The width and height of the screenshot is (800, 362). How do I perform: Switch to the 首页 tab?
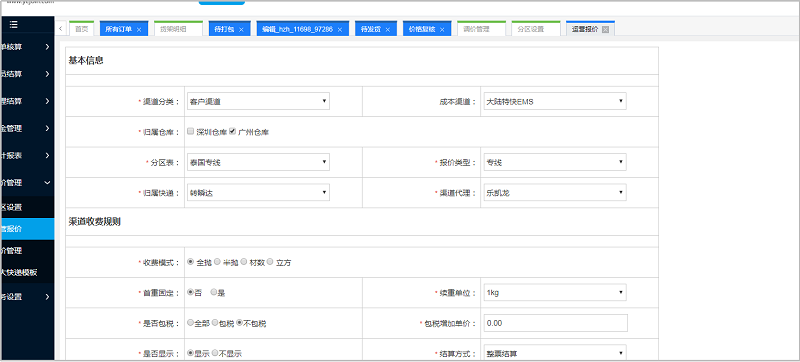[x=82, y=29]
